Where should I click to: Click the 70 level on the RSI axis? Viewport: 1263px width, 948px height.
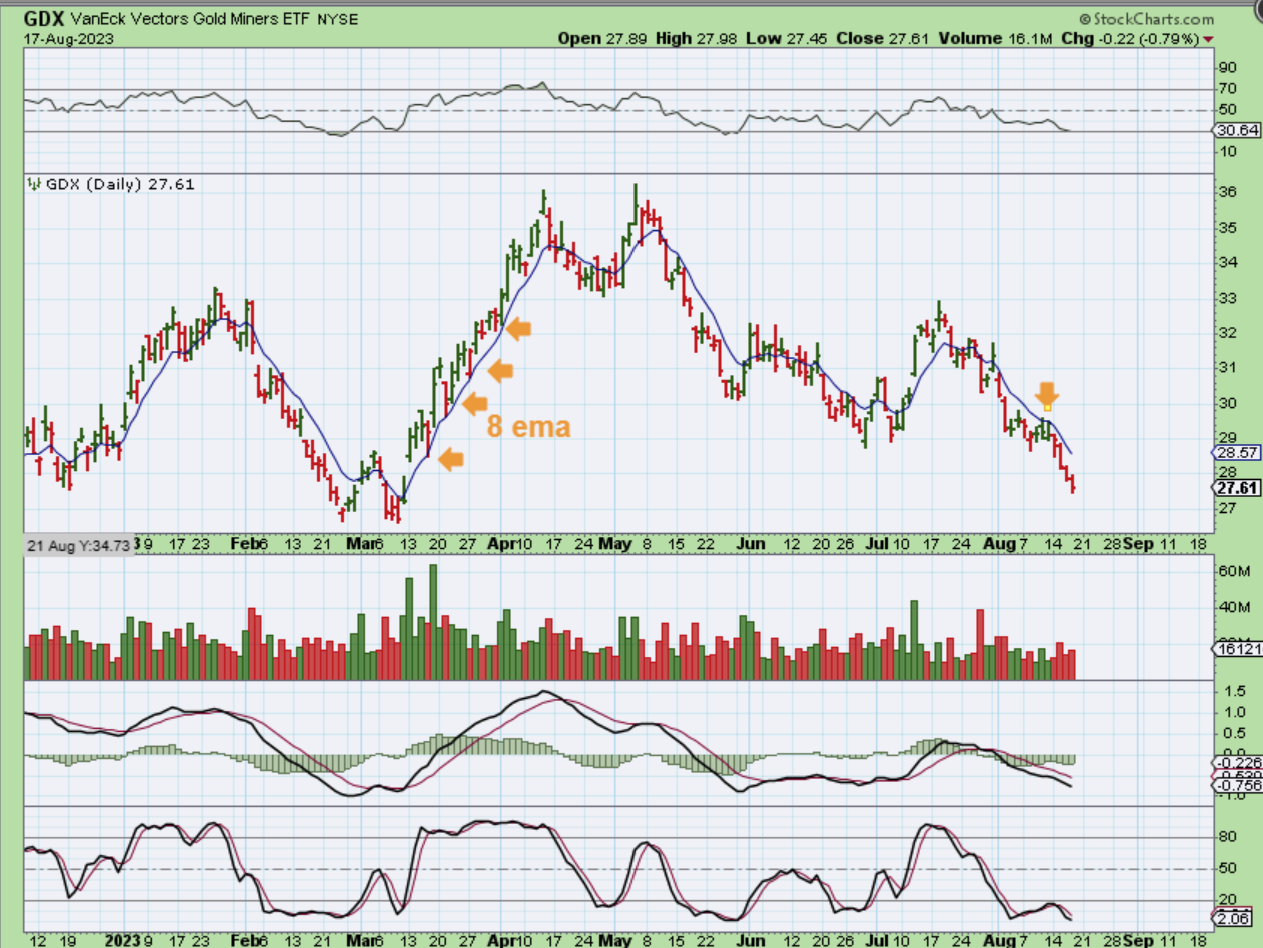(x=1226, y=89)
